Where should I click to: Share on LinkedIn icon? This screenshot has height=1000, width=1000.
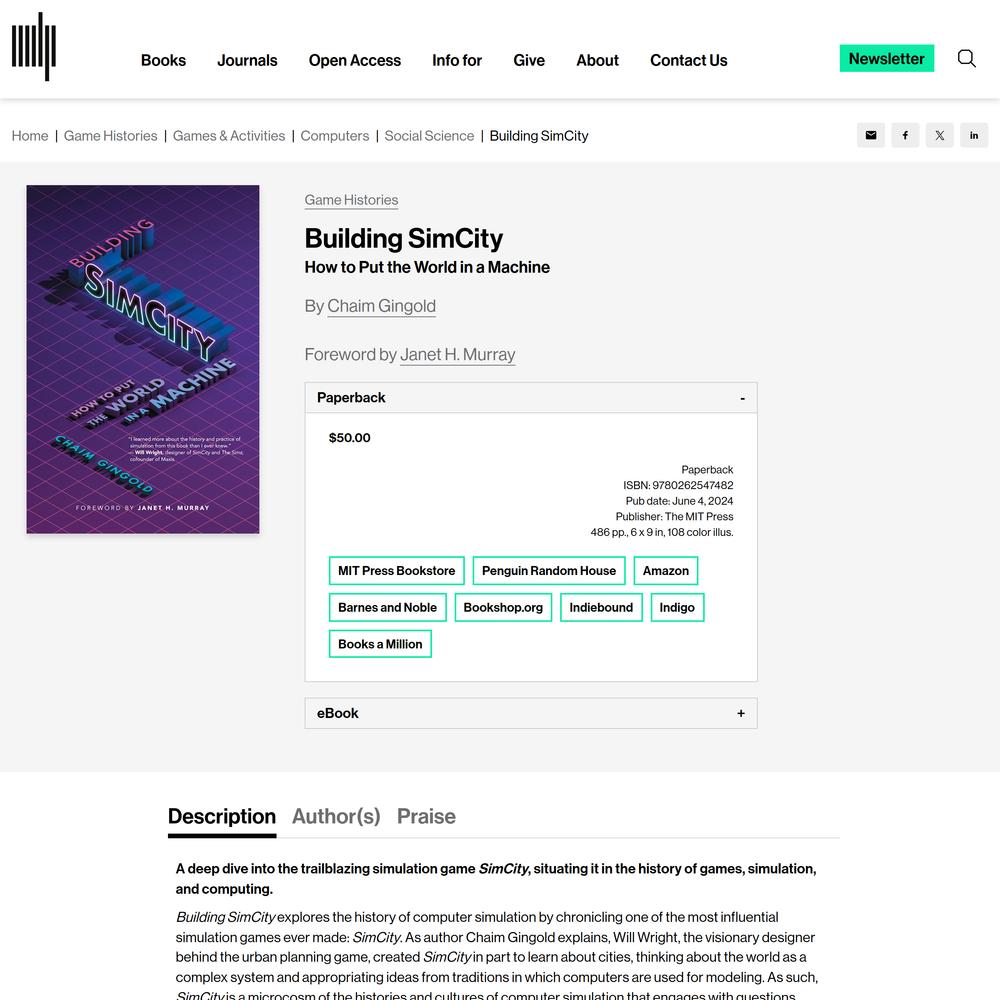(x=974, y=135)
